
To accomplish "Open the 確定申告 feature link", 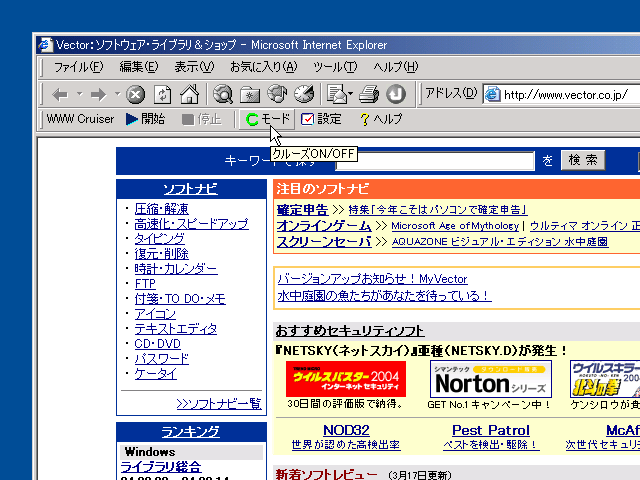I will (x=302, y=210).
